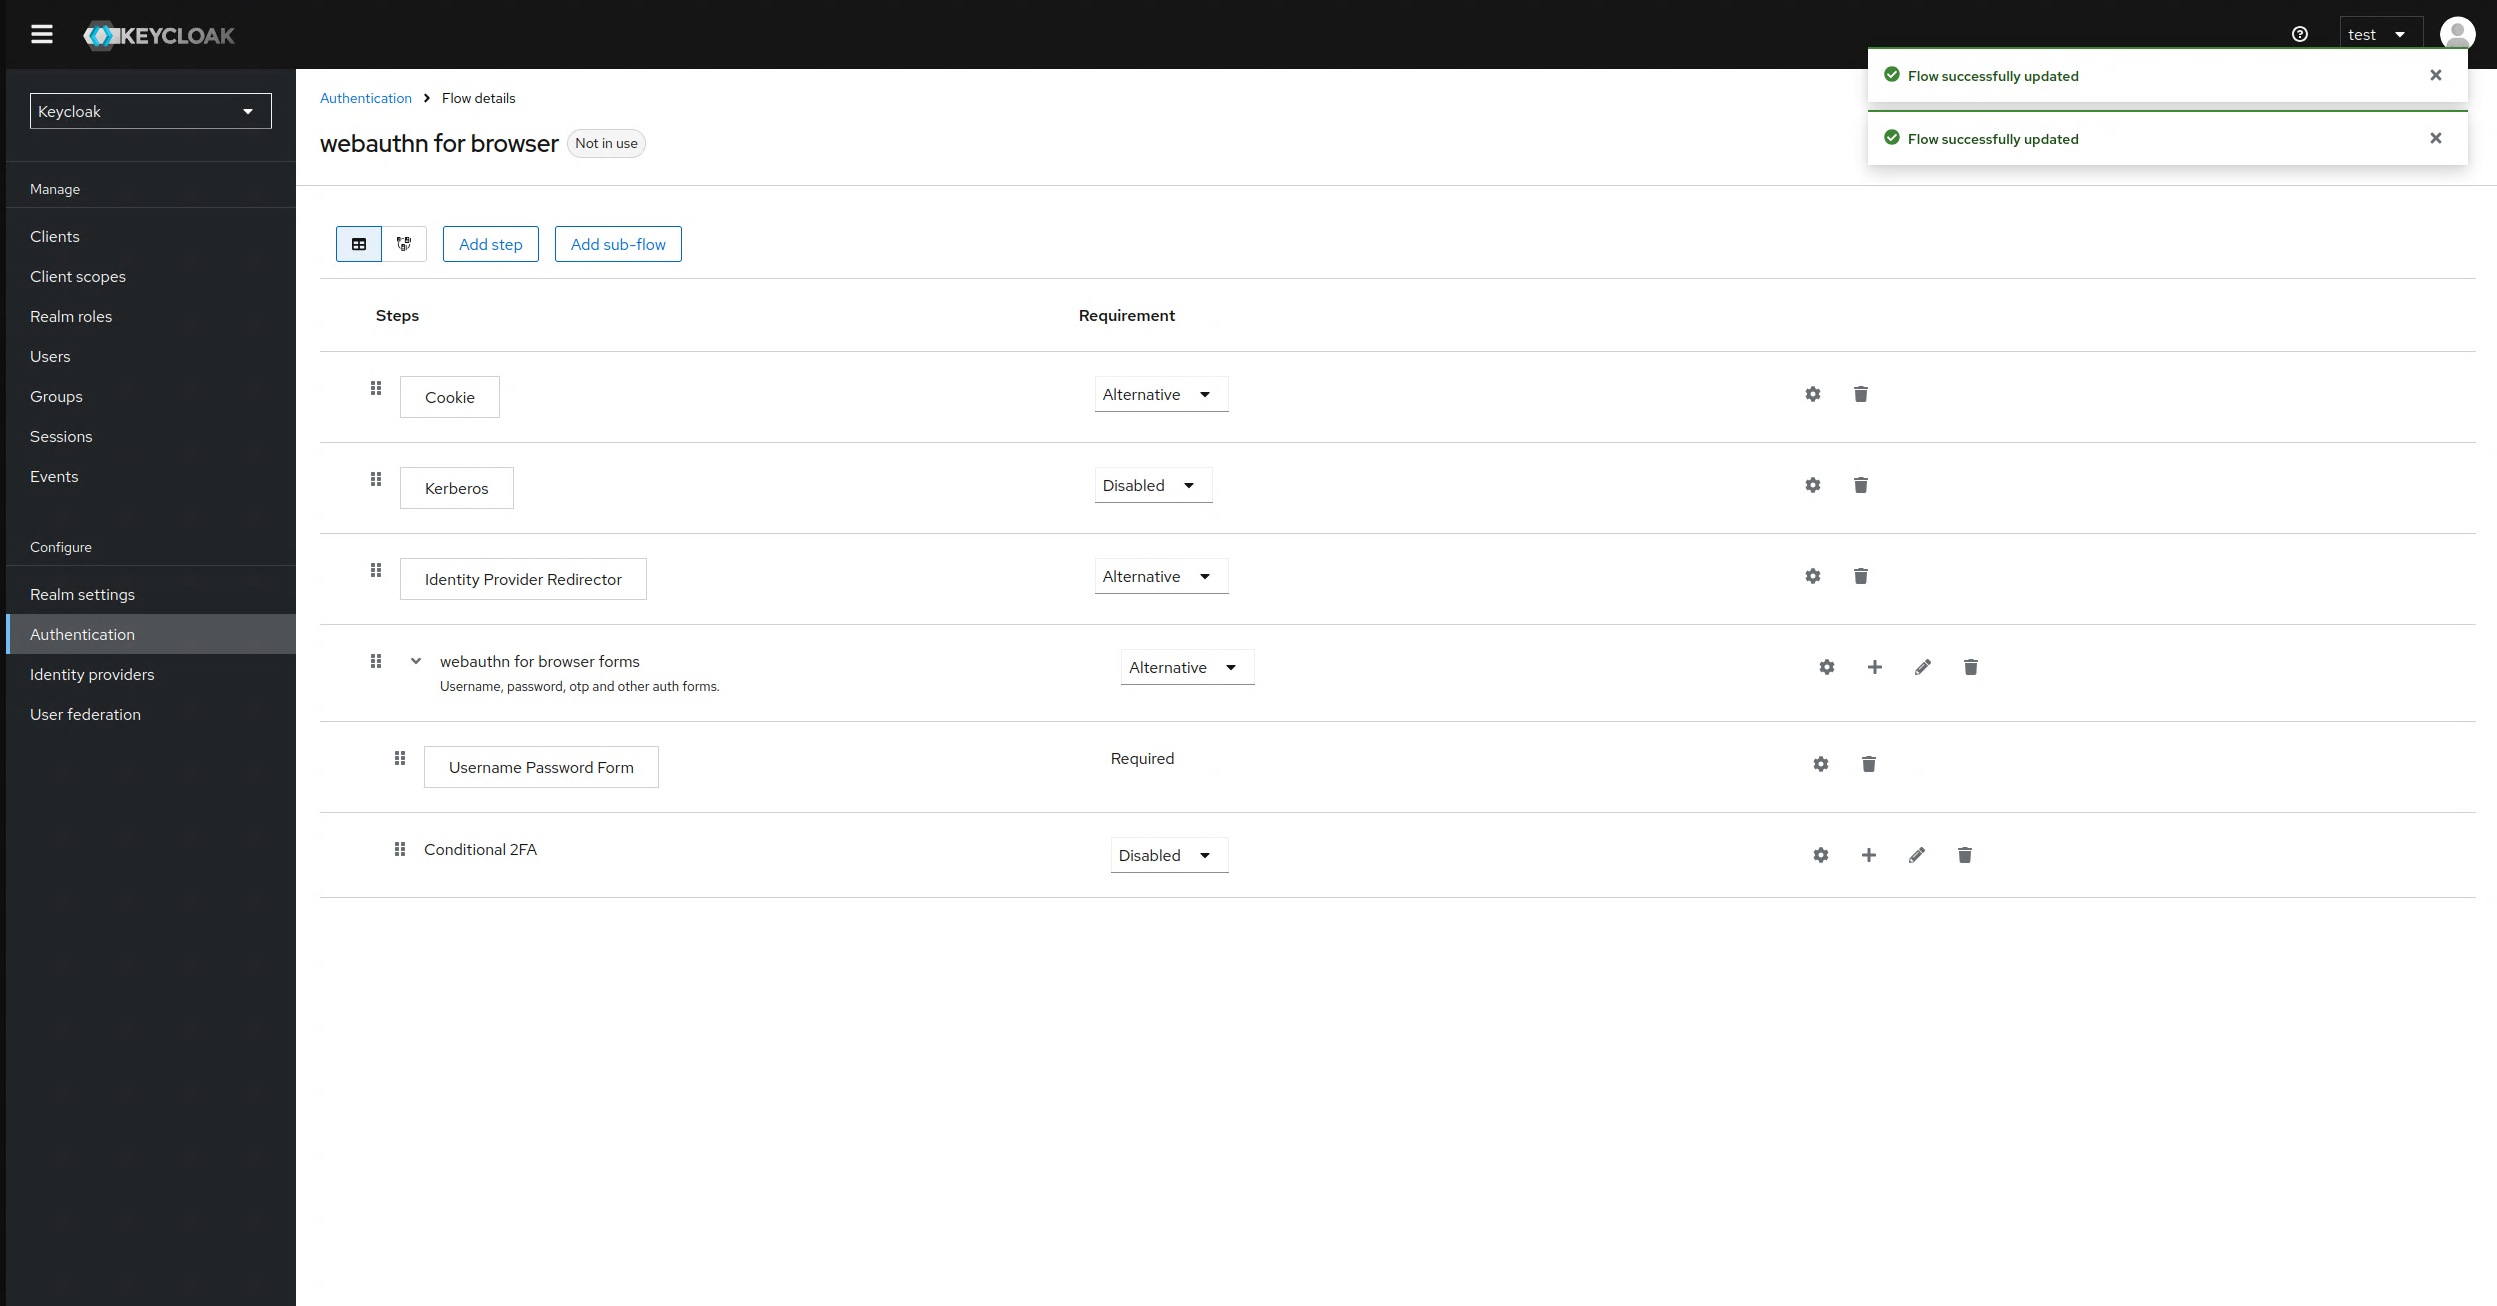This screenshot has width=2497, height=1306.
Task: Click the Add step button
Action: [490, 244]
